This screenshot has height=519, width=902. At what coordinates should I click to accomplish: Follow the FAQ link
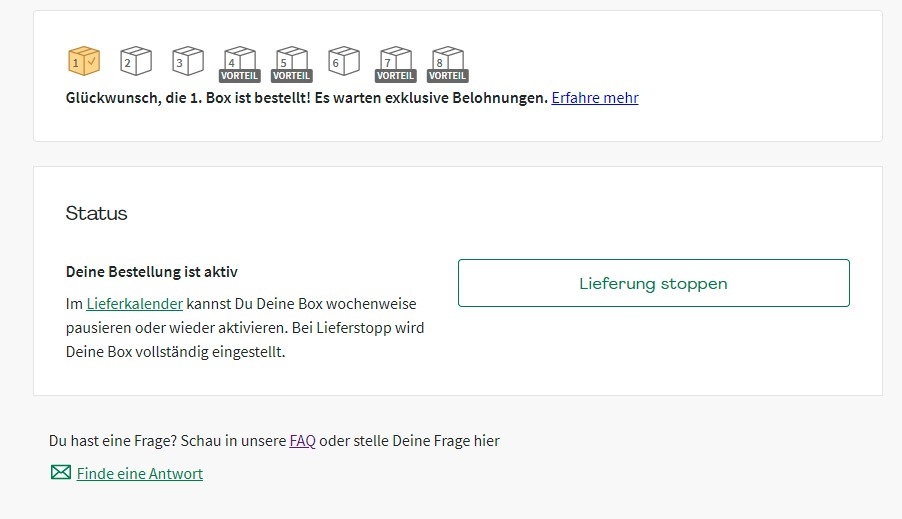[x=302, y=441]
